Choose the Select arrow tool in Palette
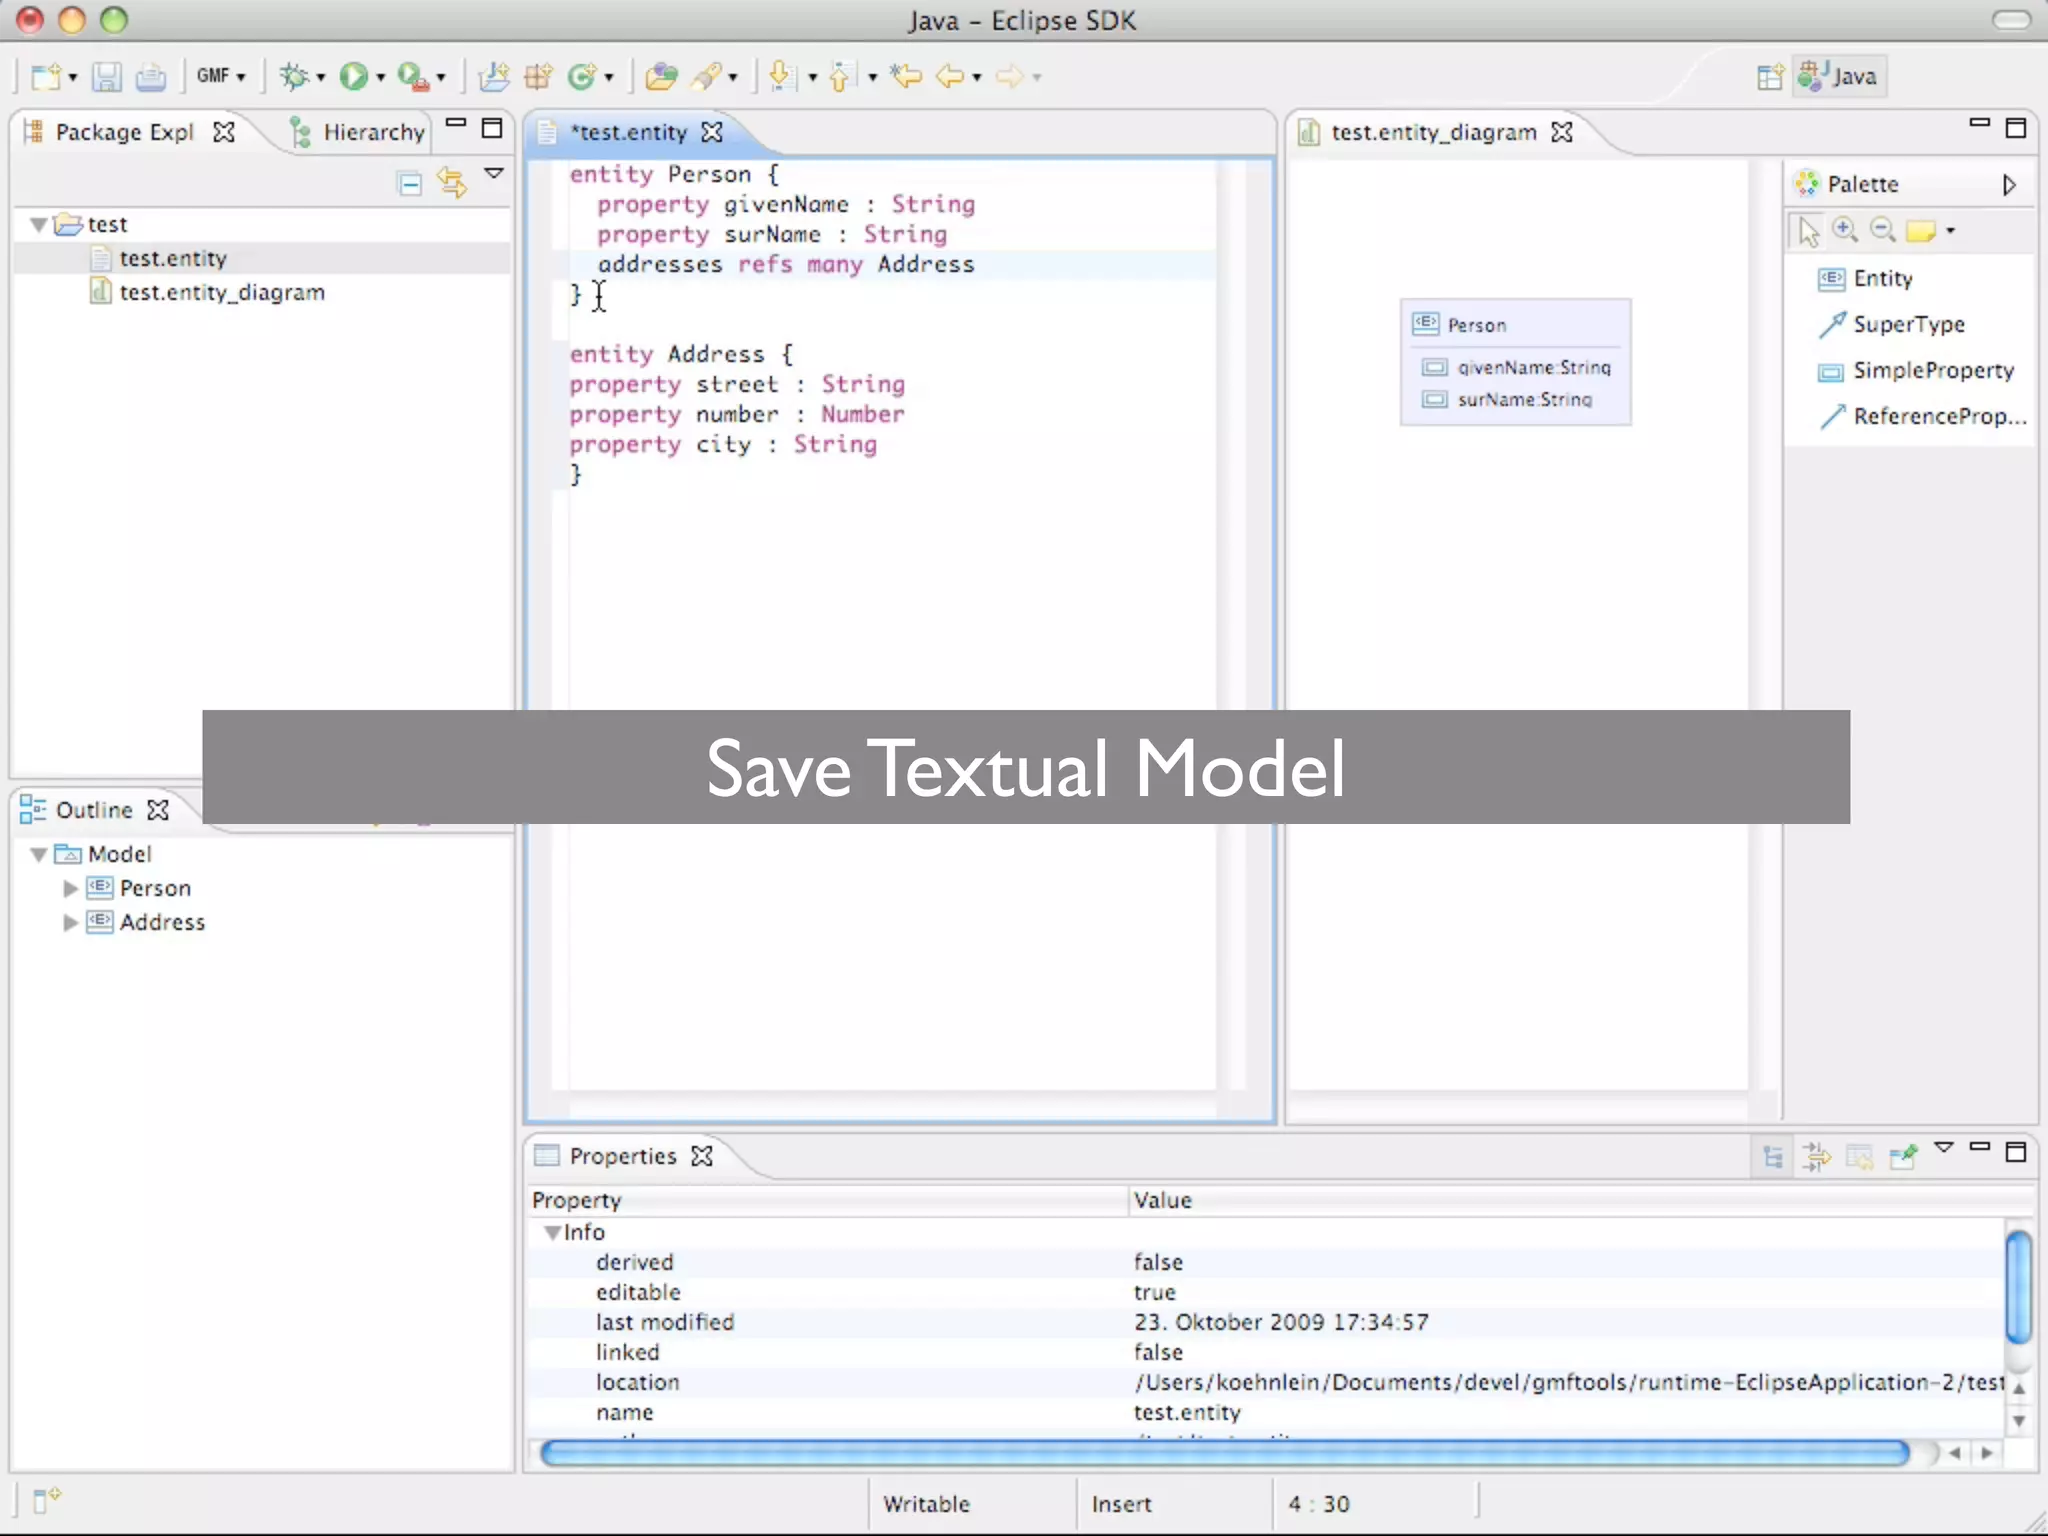This screenshot has height=1536, width=2048. (x=1808, y=231)
